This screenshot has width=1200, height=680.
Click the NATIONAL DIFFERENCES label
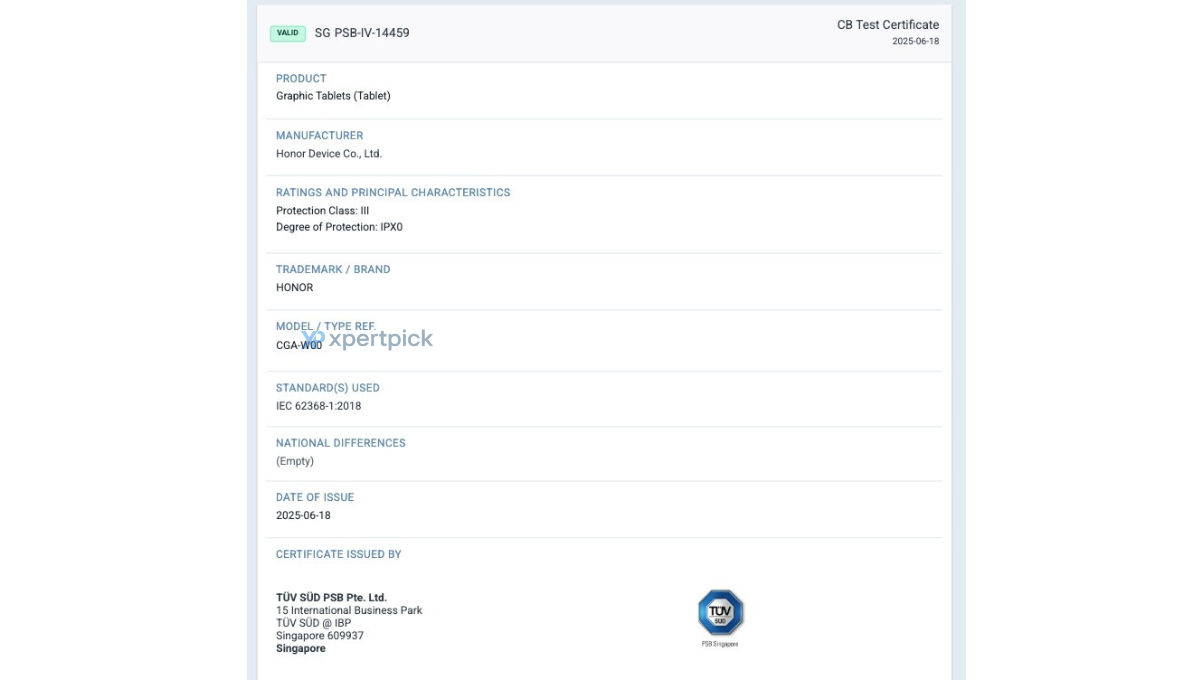tap(341, 443)
